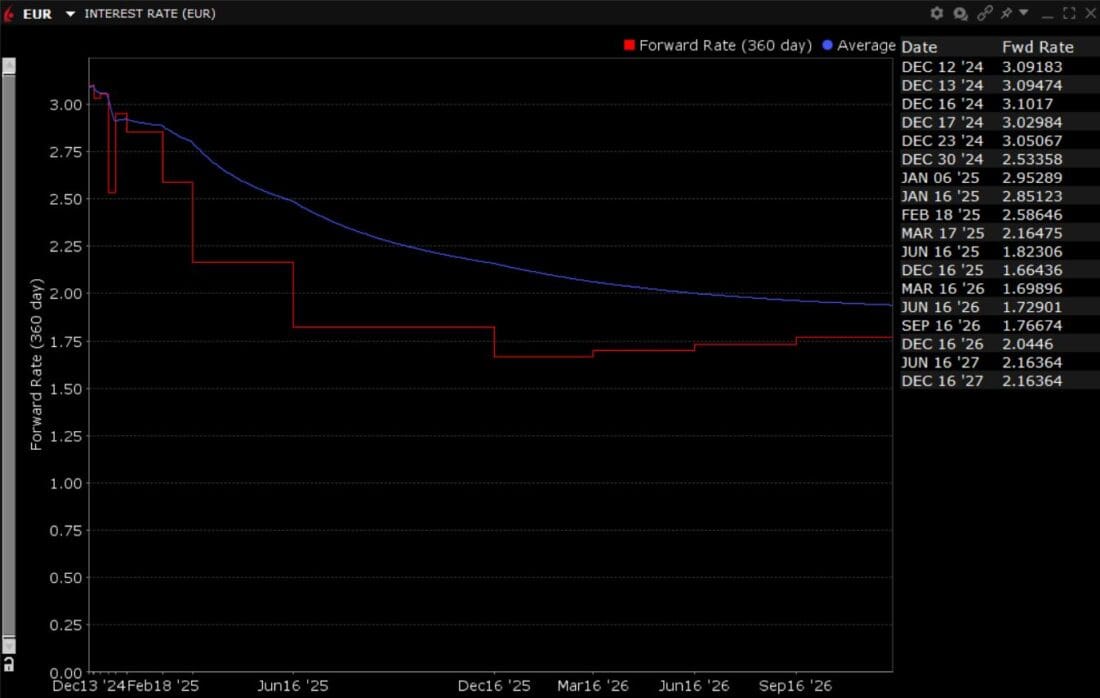
Task: Click the Dec16 '25 x-axis label
Action: (494, 685)
